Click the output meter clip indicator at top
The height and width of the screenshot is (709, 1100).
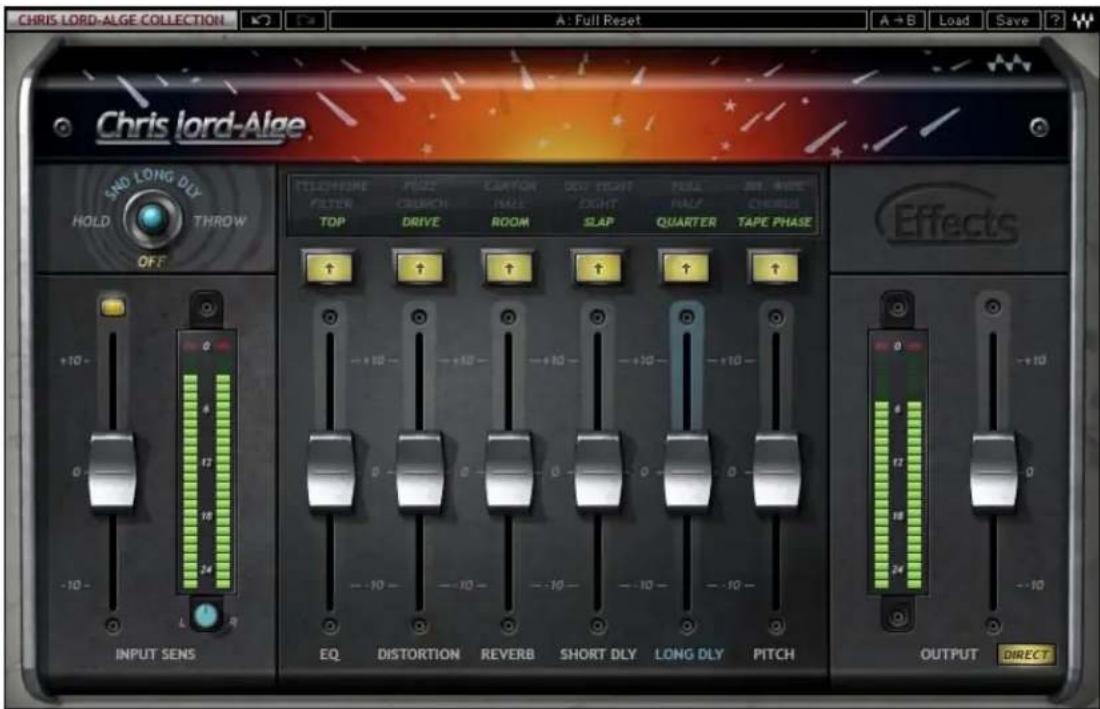pyautogui.click(x=898, y=346)
